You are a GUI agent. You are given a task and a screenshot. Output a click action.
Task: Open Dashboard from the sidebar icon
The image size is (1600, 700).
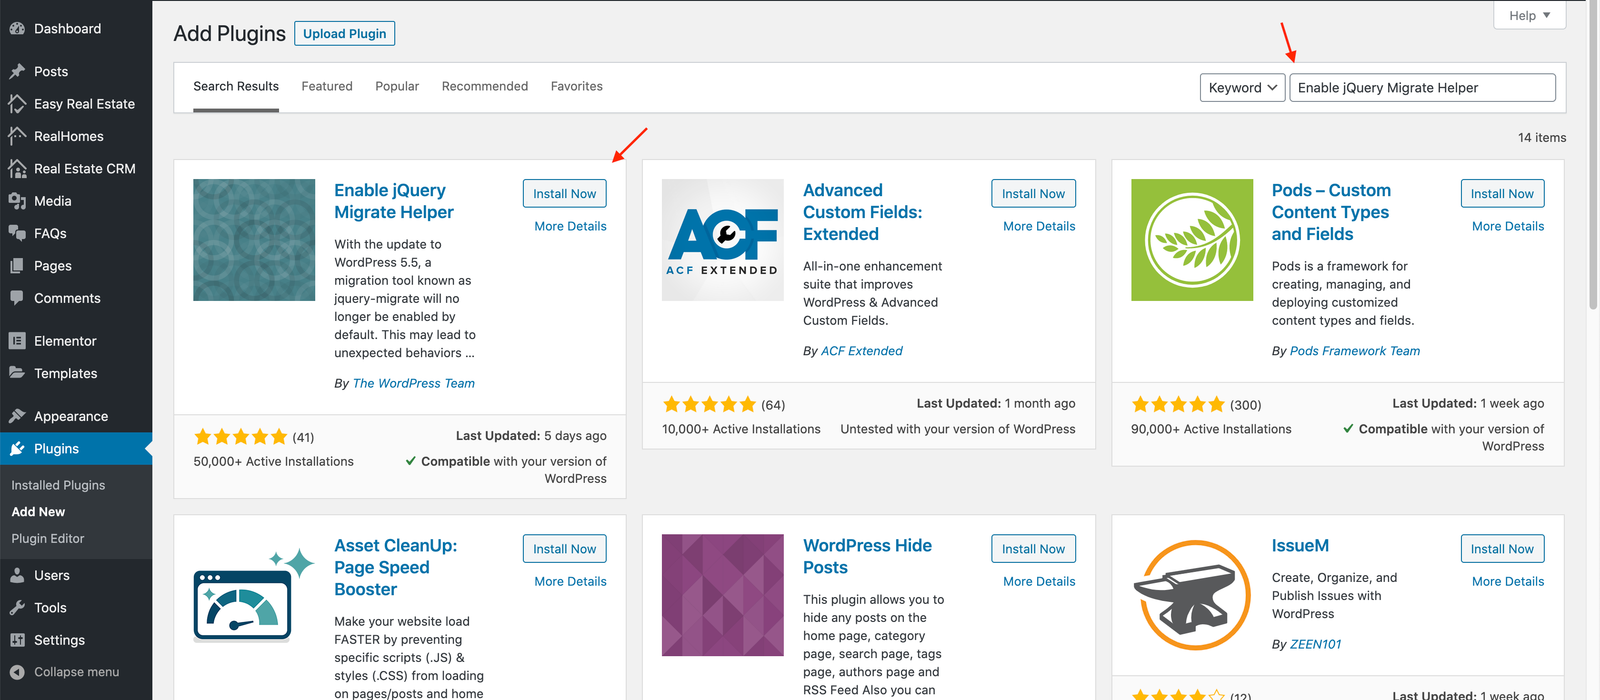point(17,29)
